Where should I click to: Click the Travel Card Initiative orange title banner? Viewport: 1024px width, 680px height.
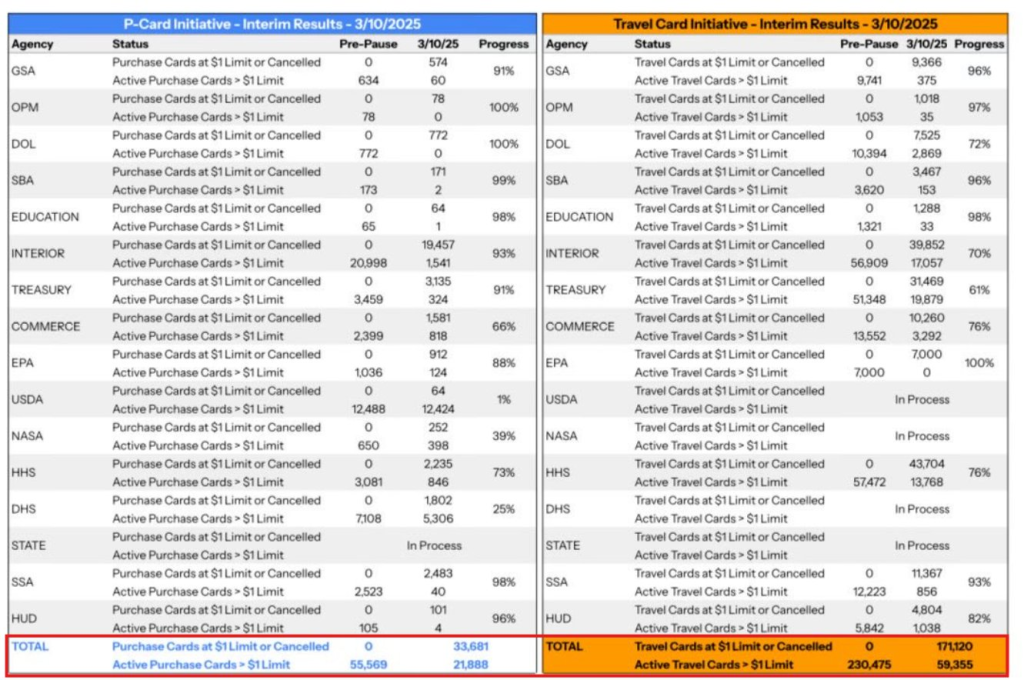777,24
